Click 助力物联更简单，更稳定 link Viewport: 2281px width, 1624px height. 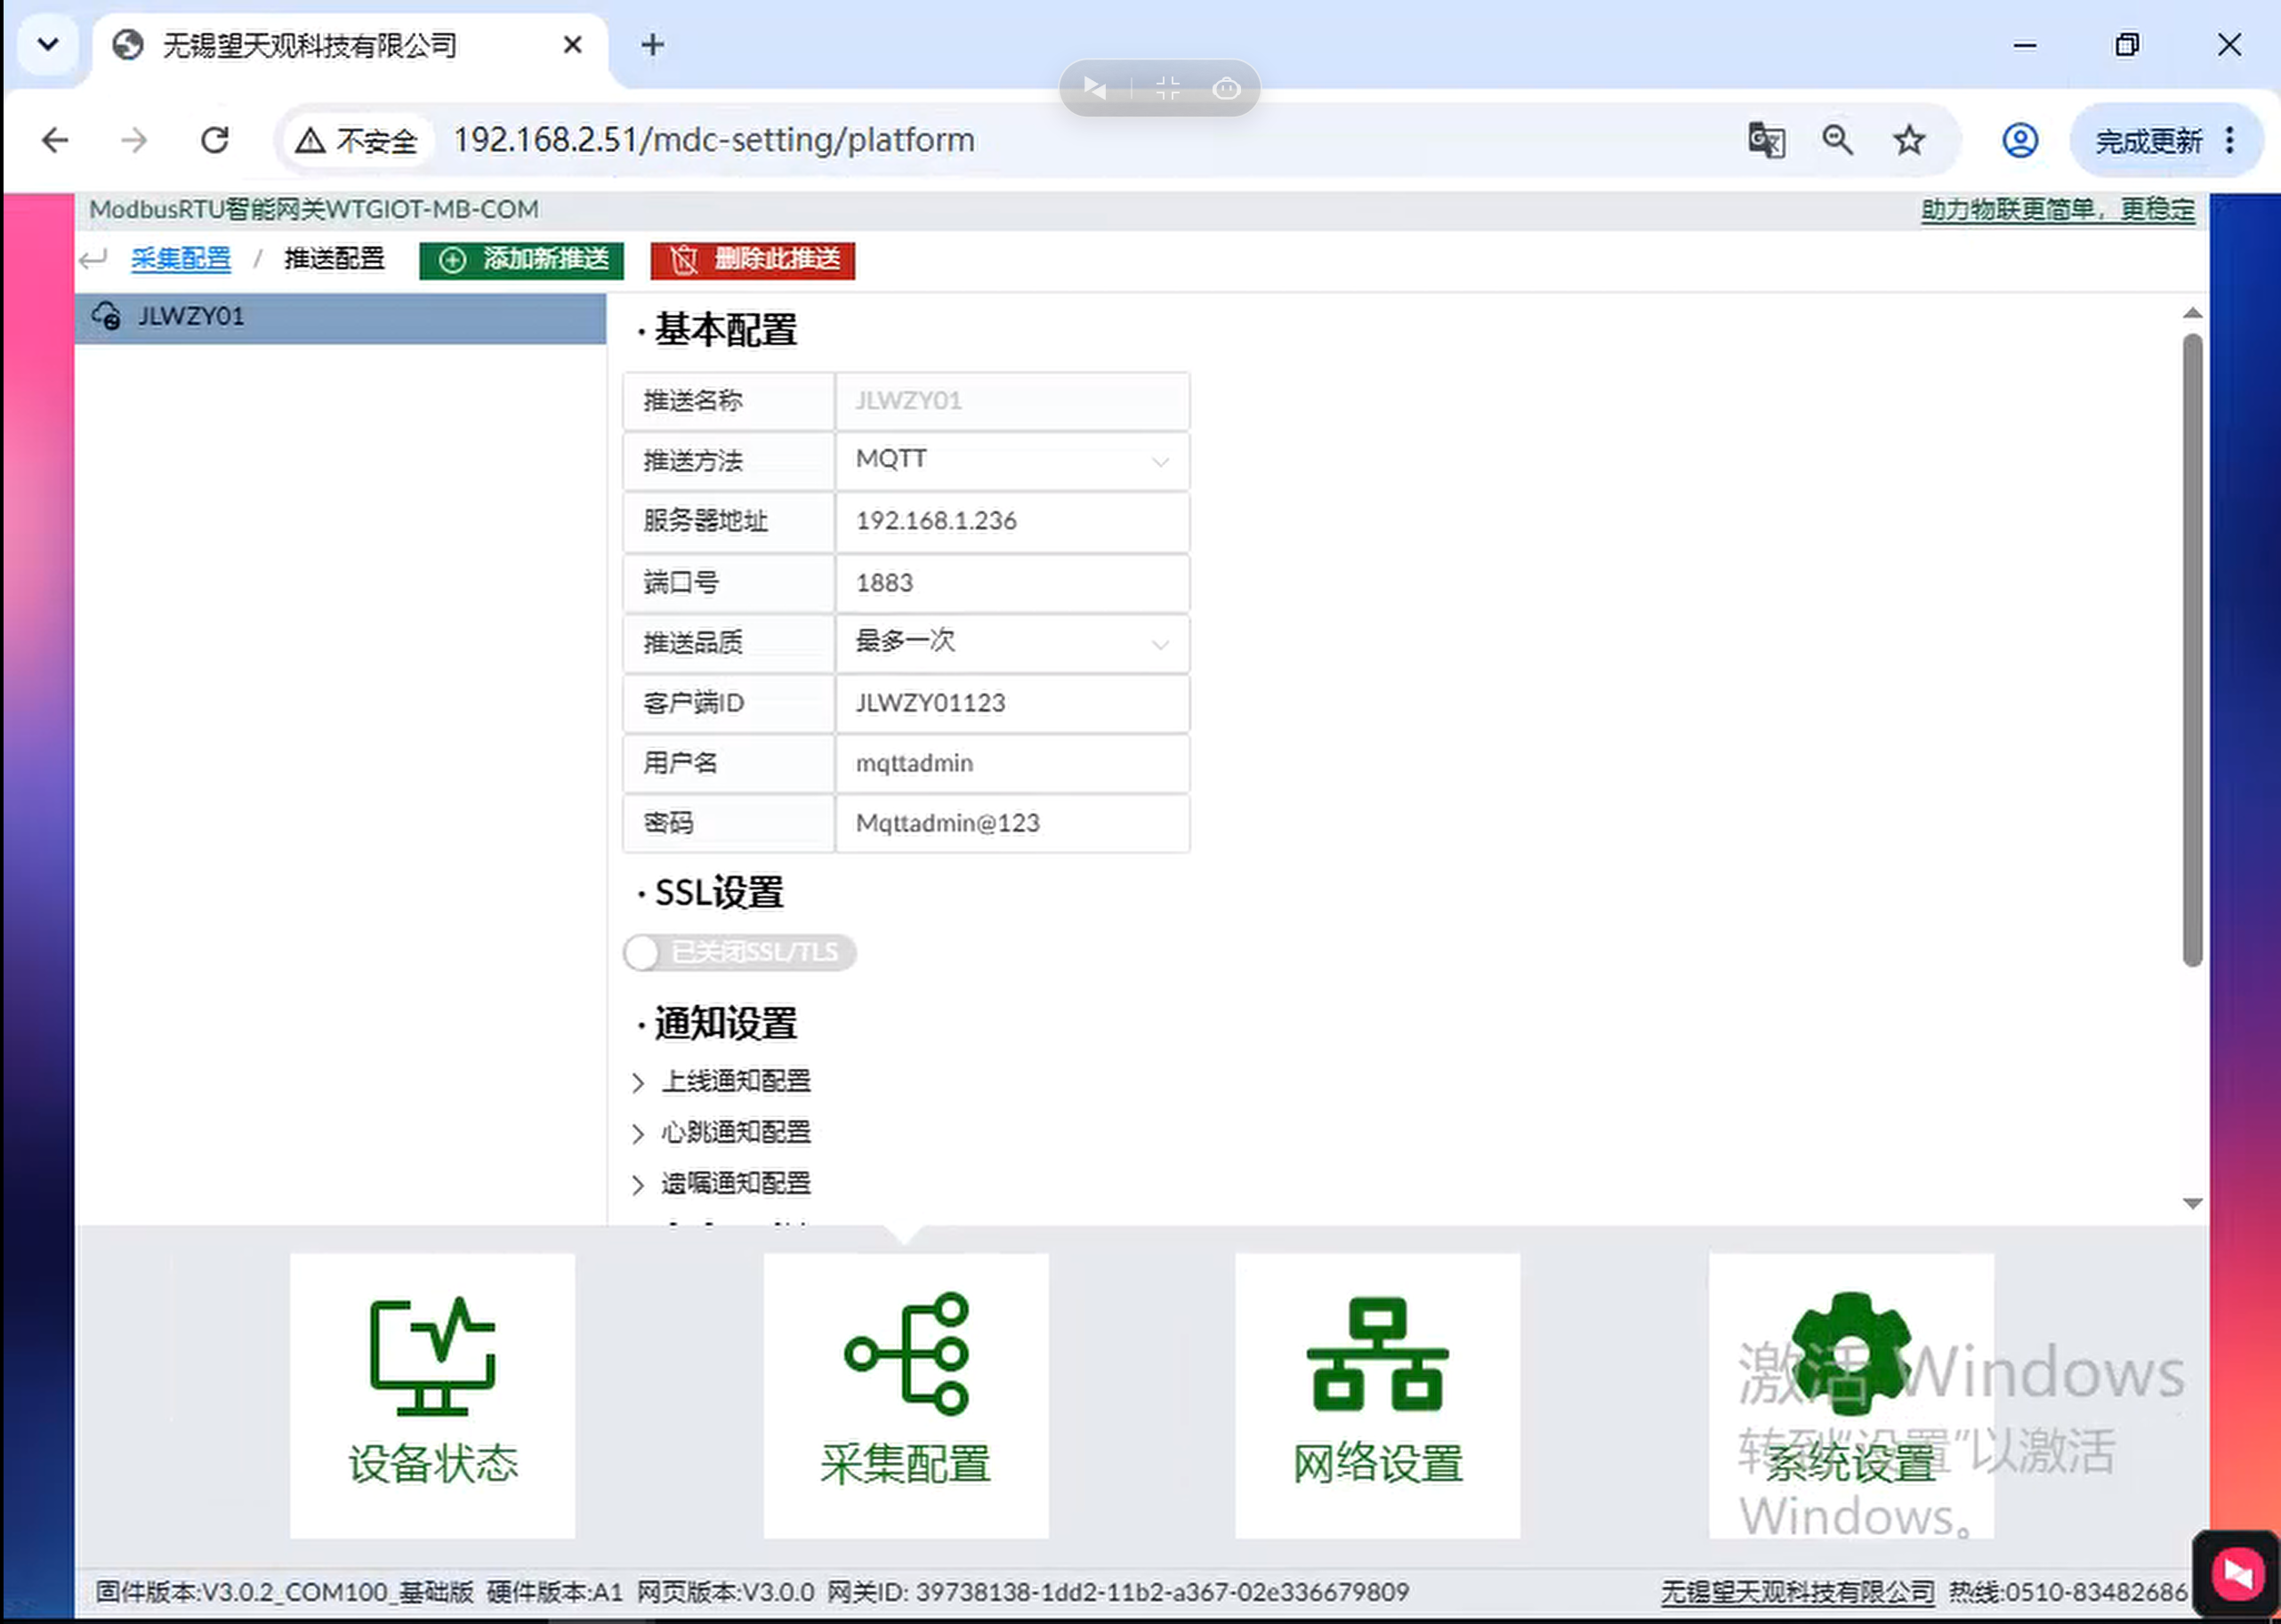tap(2058, 210)
